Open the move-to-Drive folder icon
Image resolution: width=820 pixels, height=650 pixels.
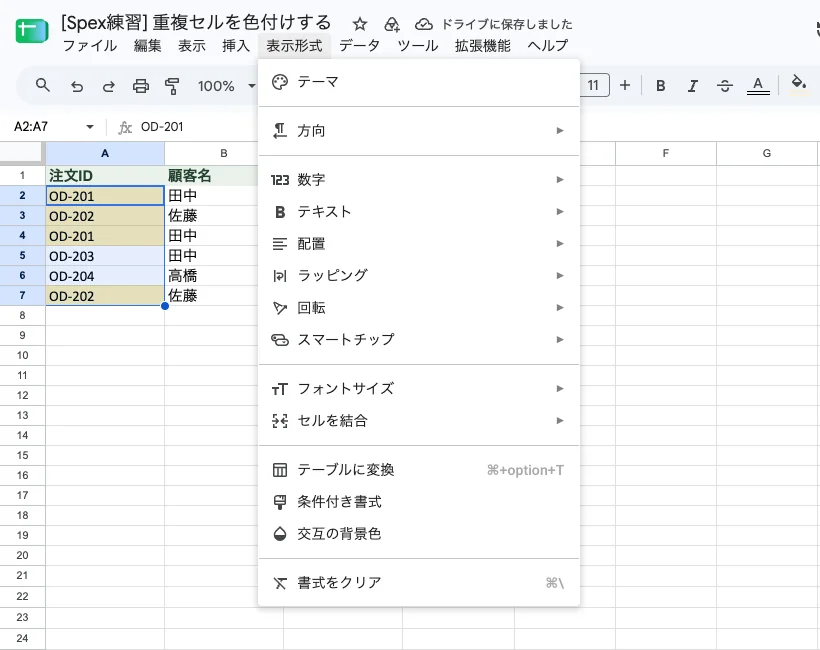click(392, 24)
